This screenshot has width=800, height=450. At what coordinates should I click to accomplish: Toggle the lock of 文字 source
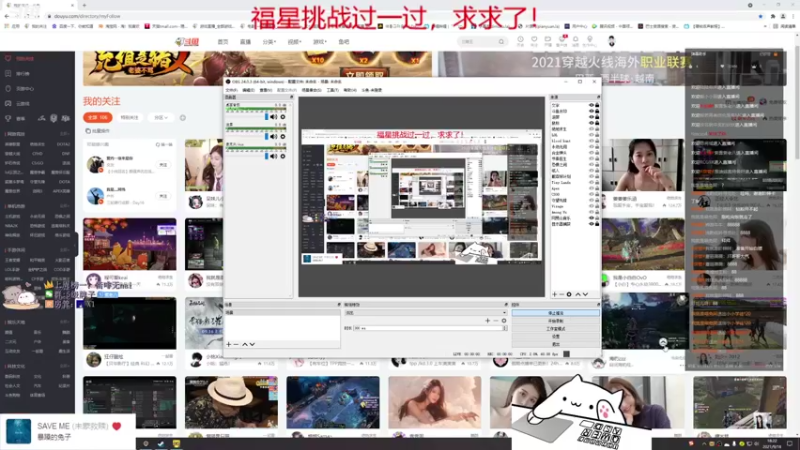point(597,105)
